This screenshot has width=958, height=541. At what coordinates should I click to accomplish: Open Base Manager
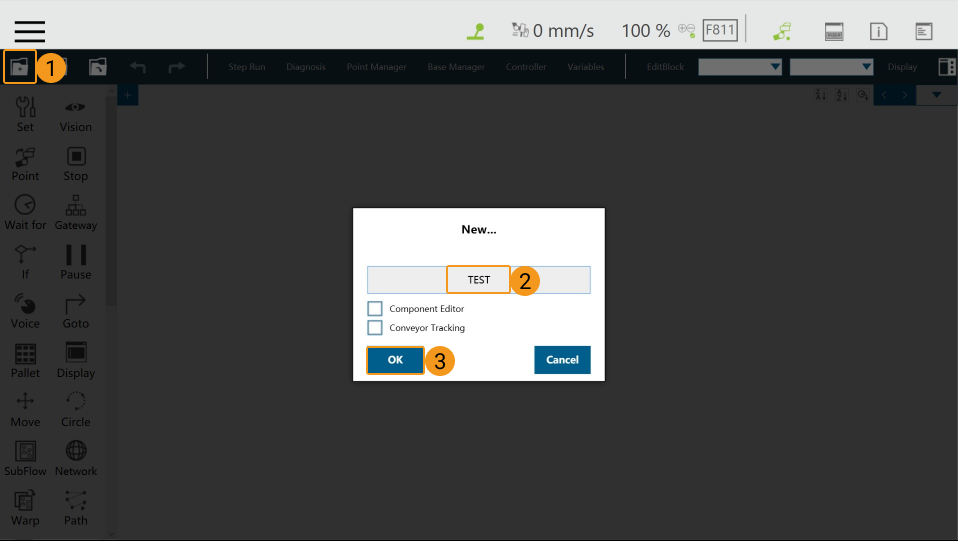456,67
